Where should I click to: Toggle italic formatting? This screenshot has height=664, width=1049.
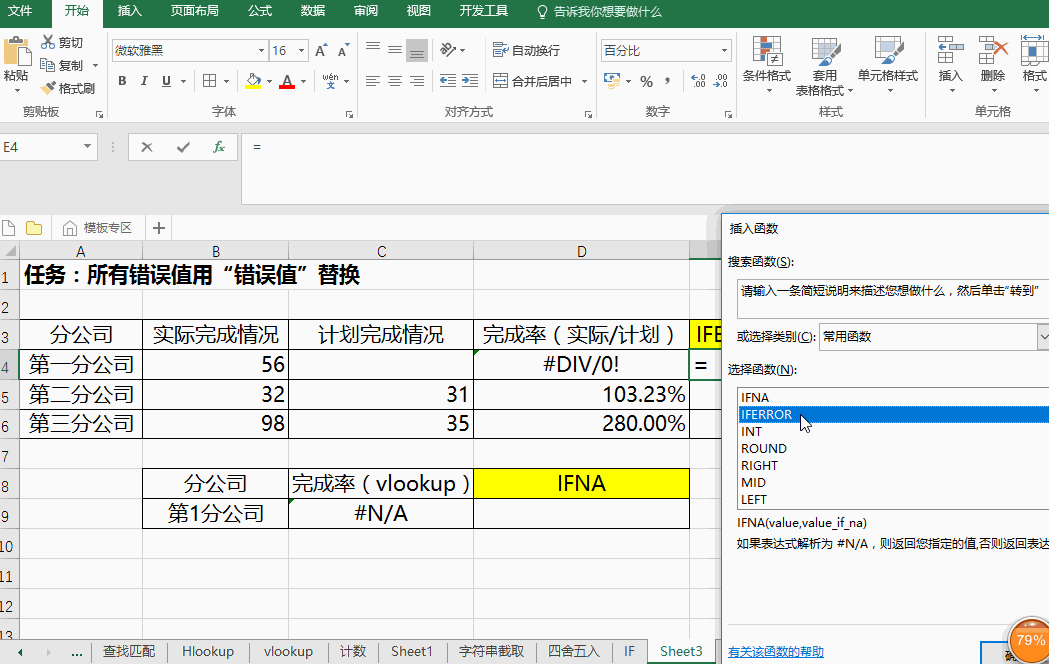pos(145,82)
